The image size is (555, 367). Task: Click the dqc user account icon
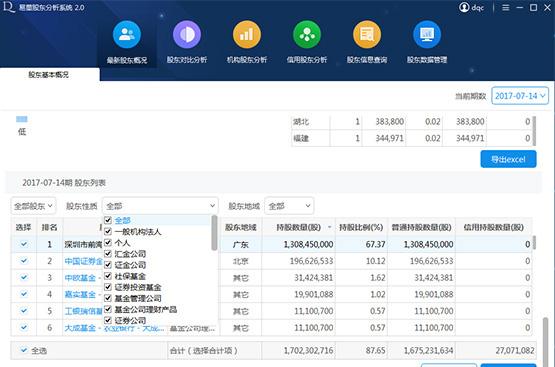click(464, 7)
